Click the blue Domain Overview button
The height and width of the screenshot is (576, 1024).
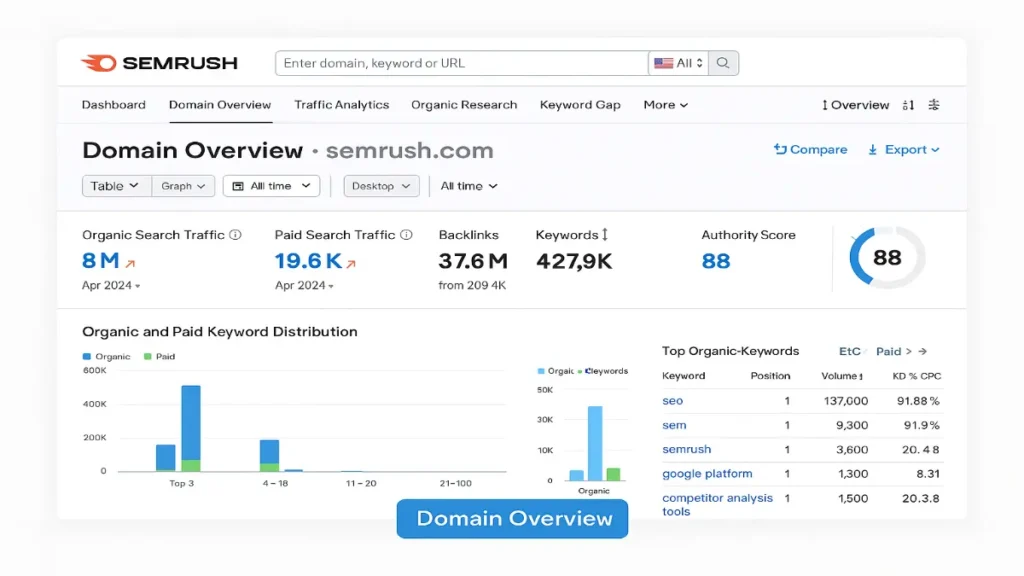coord(513,519)
